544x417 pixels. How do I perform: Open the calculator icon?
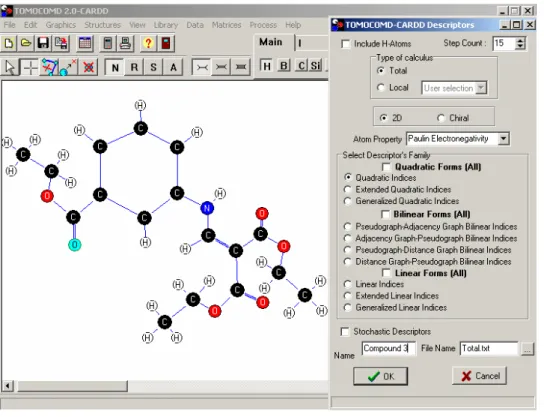(108, 43)
